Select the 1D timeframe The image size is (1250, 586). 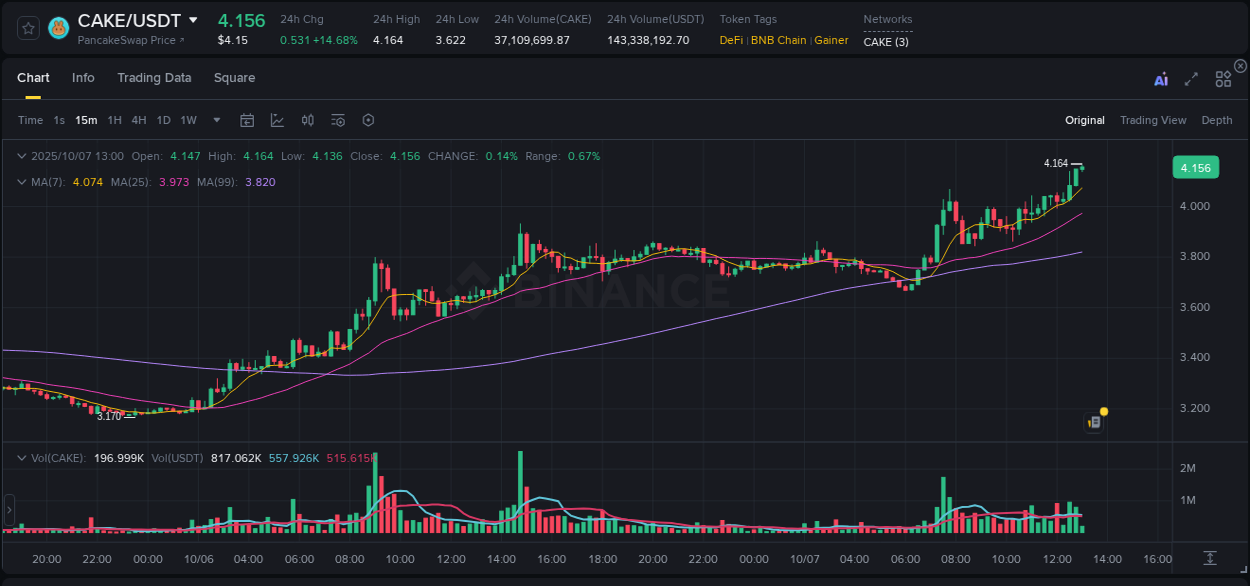(x=163, y=120)
